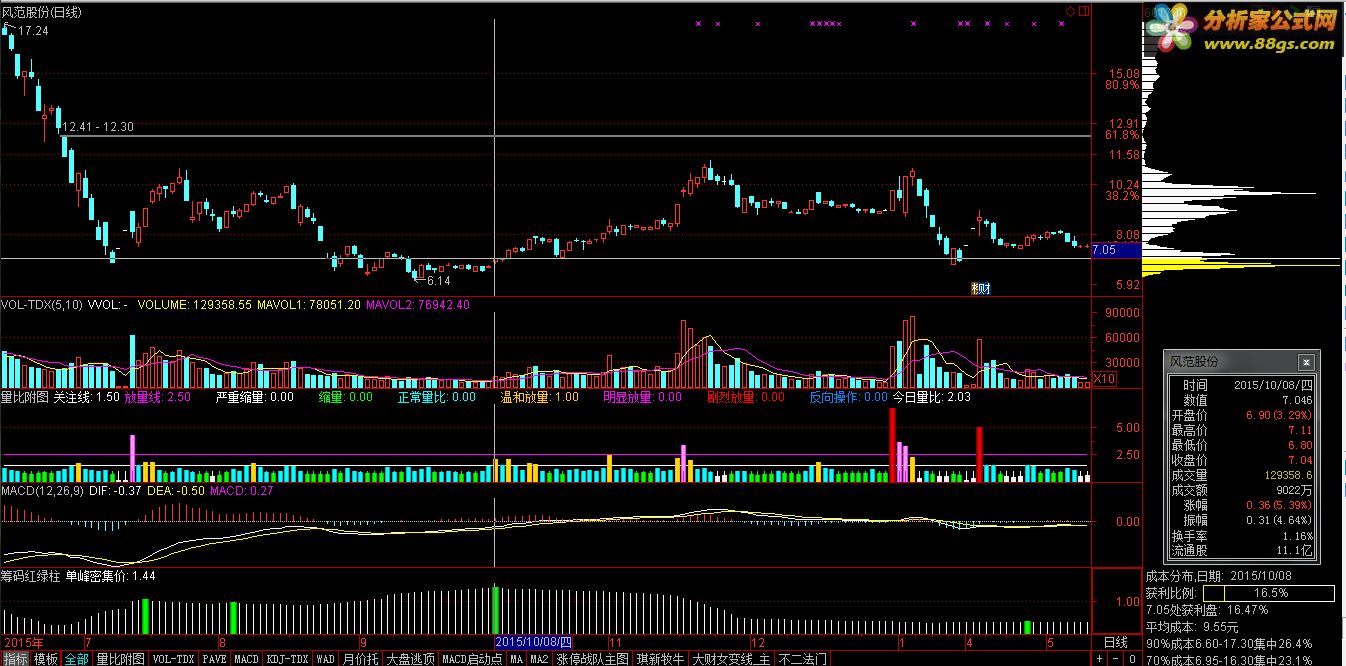The height and width of the screenshot is (666, 1346).
Task: Click the 流通股 row in the data popup
Action: pos(1240,550)
